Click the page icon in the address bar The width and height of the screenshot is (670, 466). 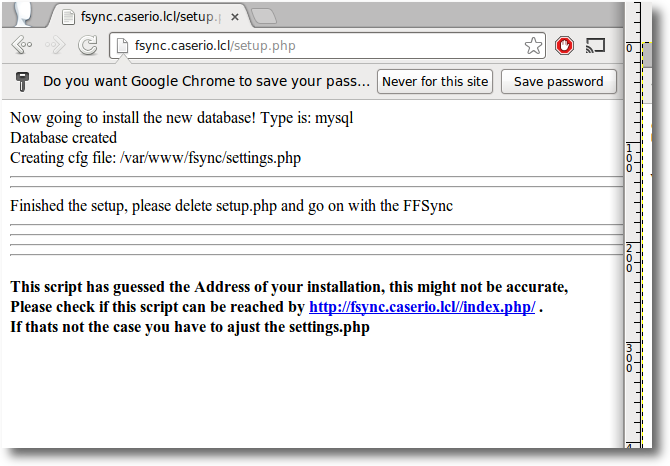coord(122,46)
